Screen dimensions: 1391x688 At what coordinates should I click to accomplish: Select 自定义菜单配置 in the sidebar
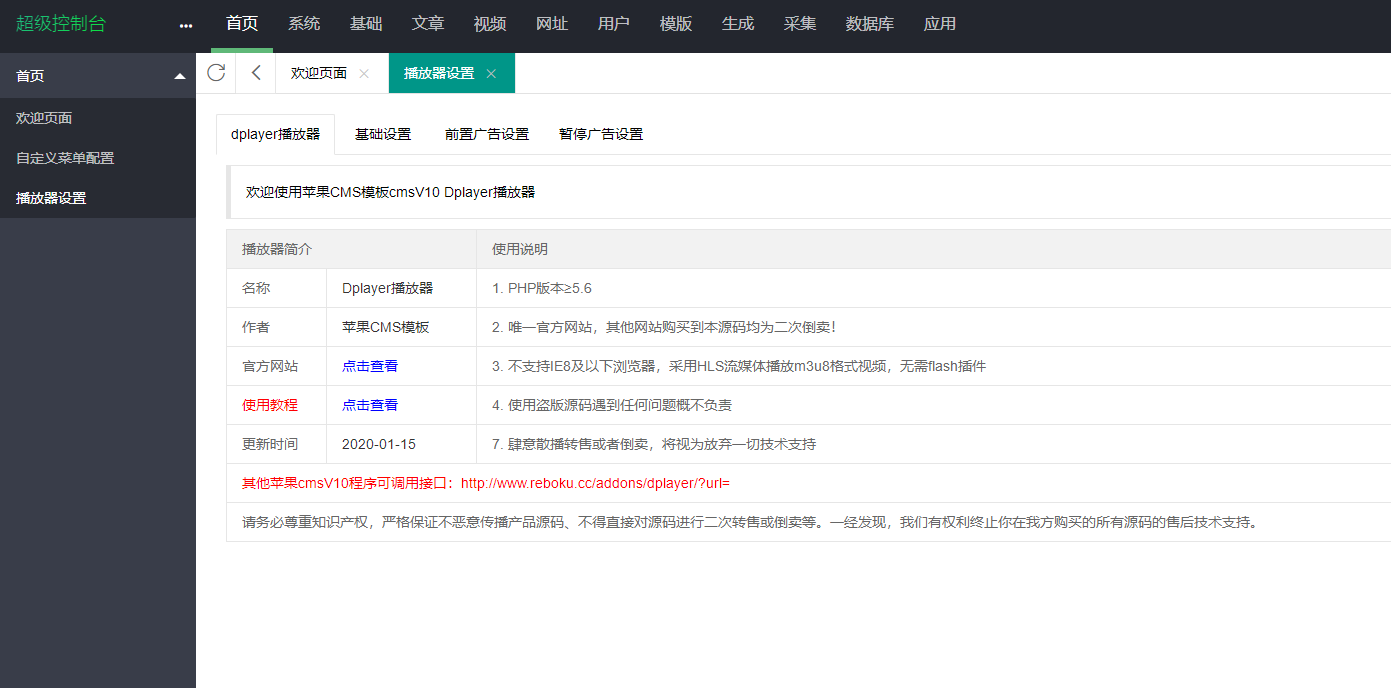(x=63, y=157)
